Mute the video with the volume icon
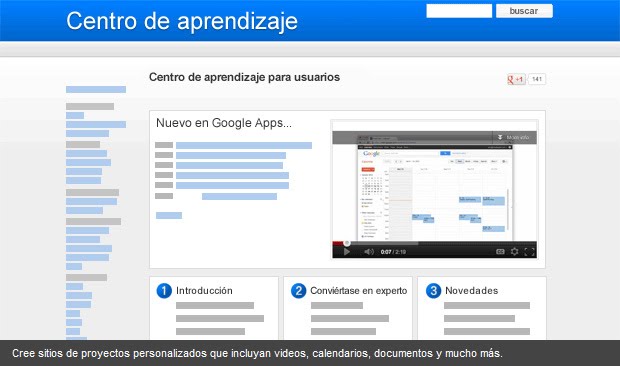Viewport: 620px width, 366px height. coord(369,252)
